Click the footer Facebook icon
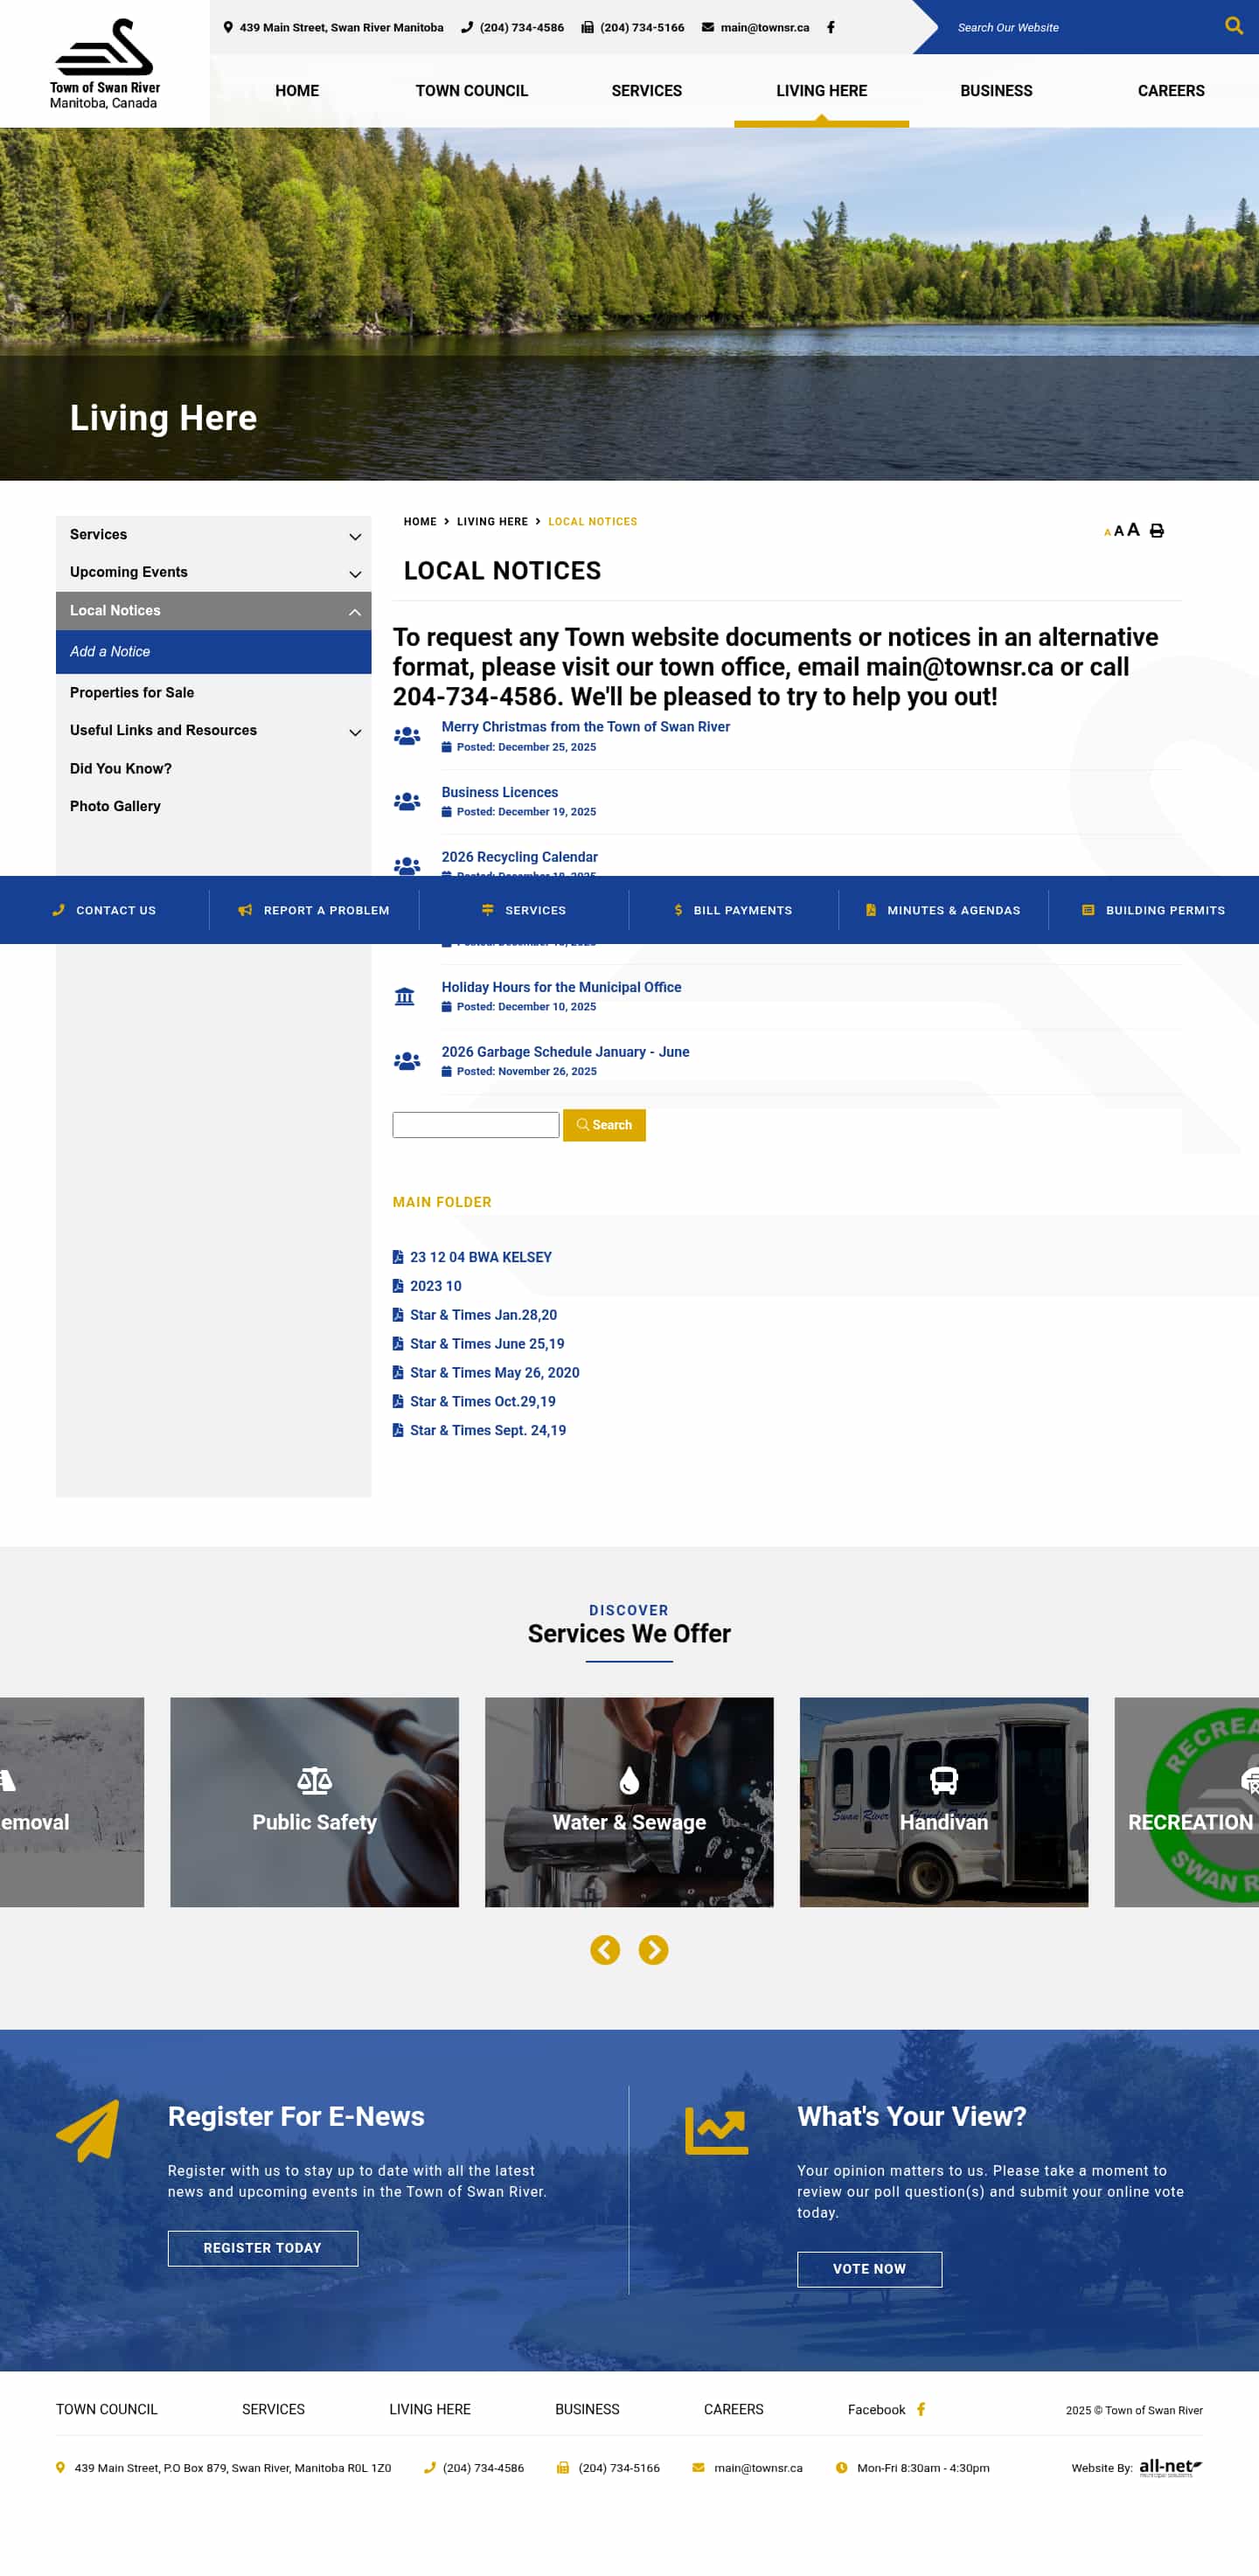This screenshot has width=1259, height=2576. 921,2409
